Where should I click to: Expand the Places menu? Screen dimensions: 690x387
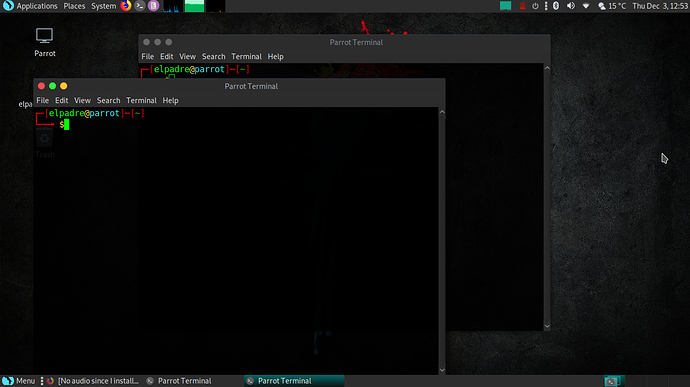74,6
